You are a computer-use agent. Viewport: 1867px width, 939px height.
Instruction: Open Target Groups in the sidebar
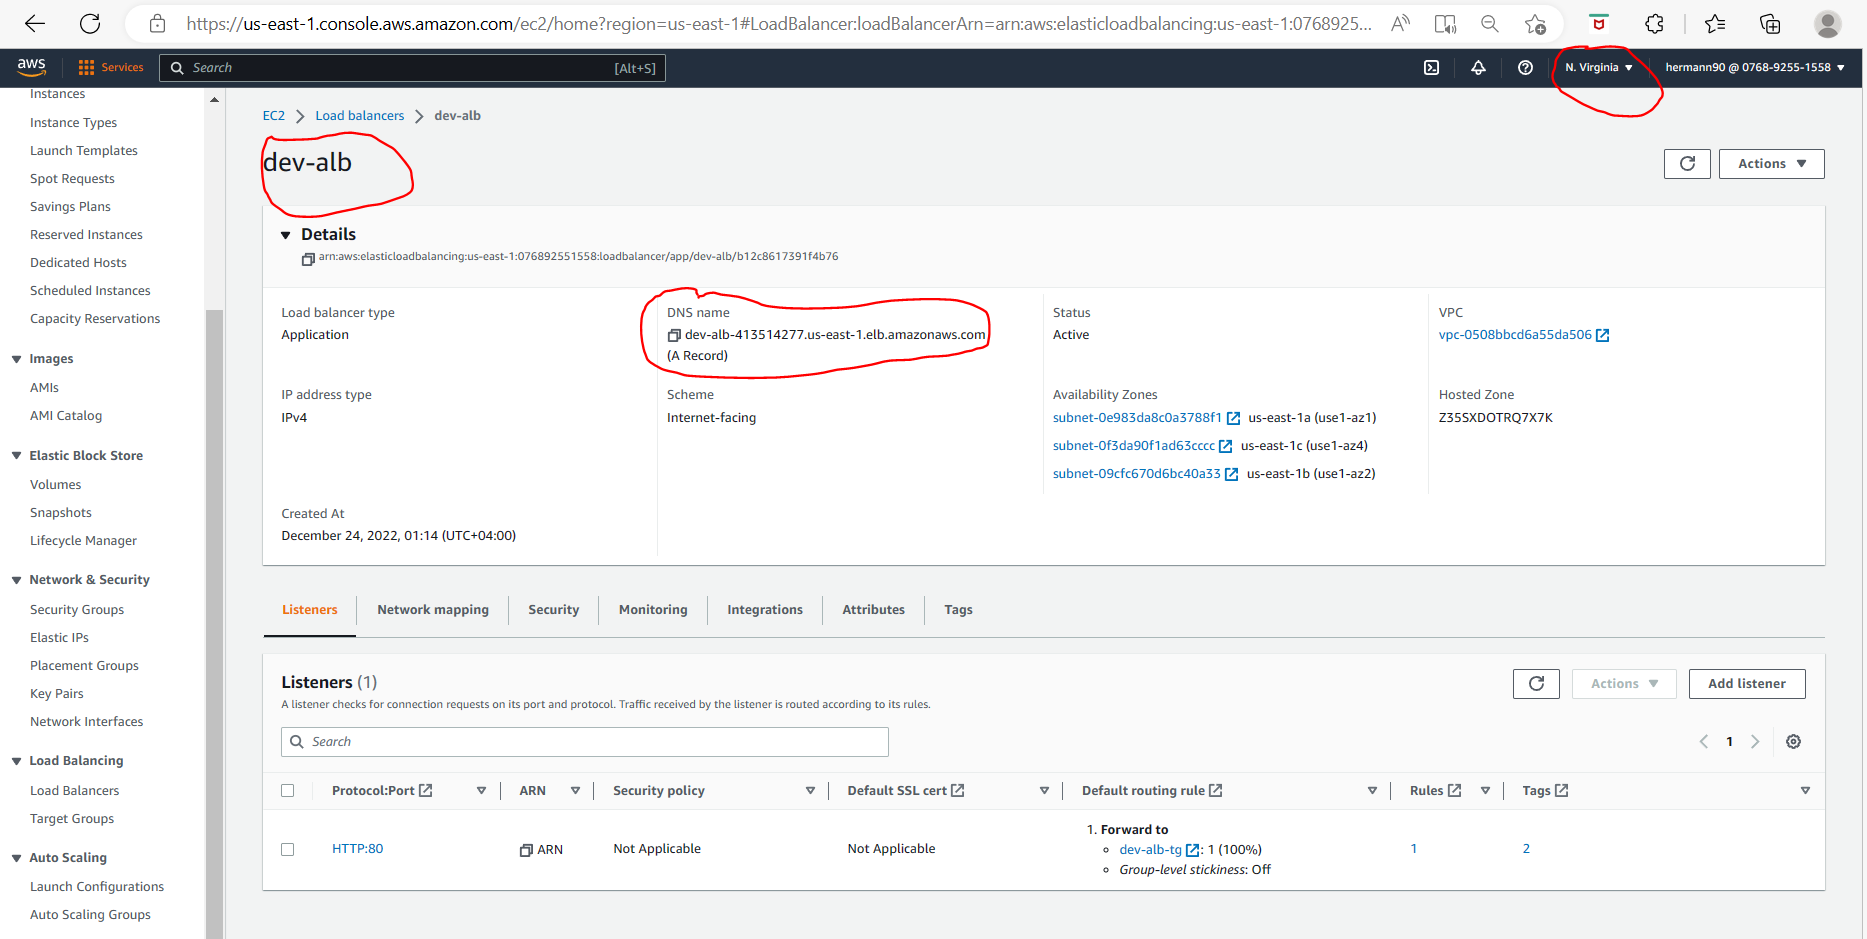click(72, 819)
